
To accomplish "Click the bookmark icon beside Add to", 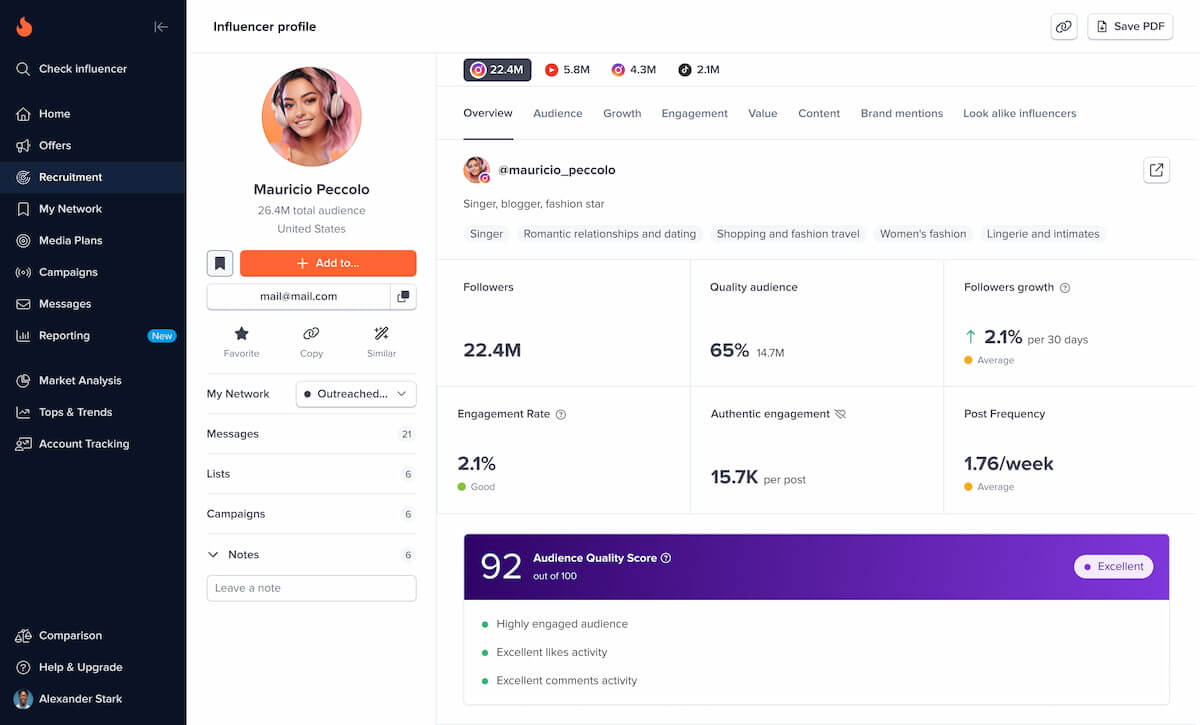I will coord(220,263).
